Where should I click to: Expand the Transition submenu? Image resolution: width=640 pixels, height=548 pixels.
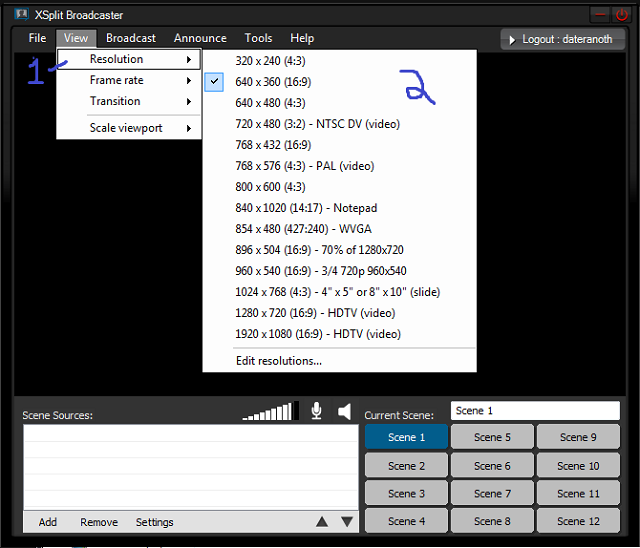129,101
